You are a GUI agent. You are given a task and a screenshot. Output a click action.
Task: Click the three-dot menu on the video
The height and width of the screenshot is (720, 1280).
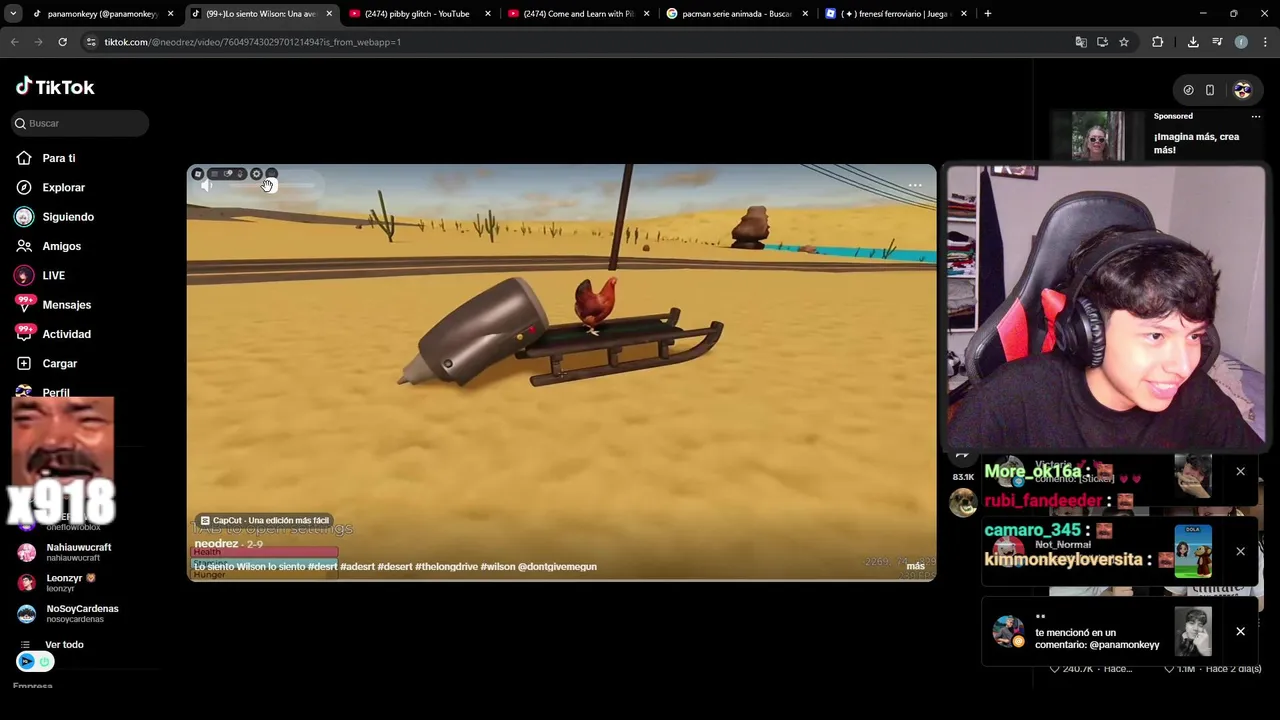(915, 185)
